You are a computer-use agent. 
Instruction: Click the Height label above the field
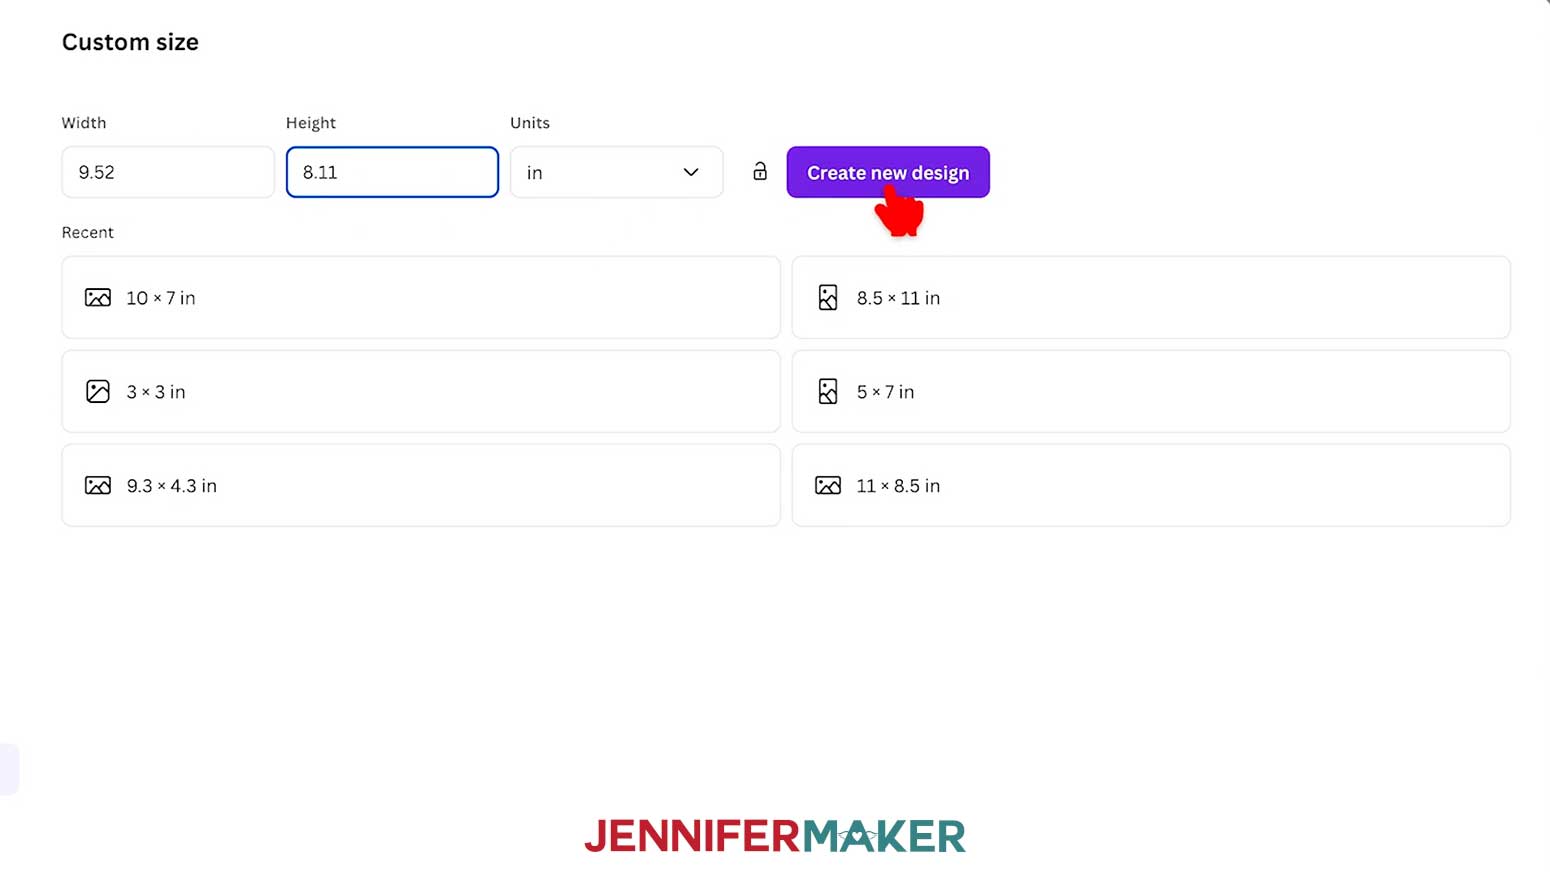coord(311,123)
